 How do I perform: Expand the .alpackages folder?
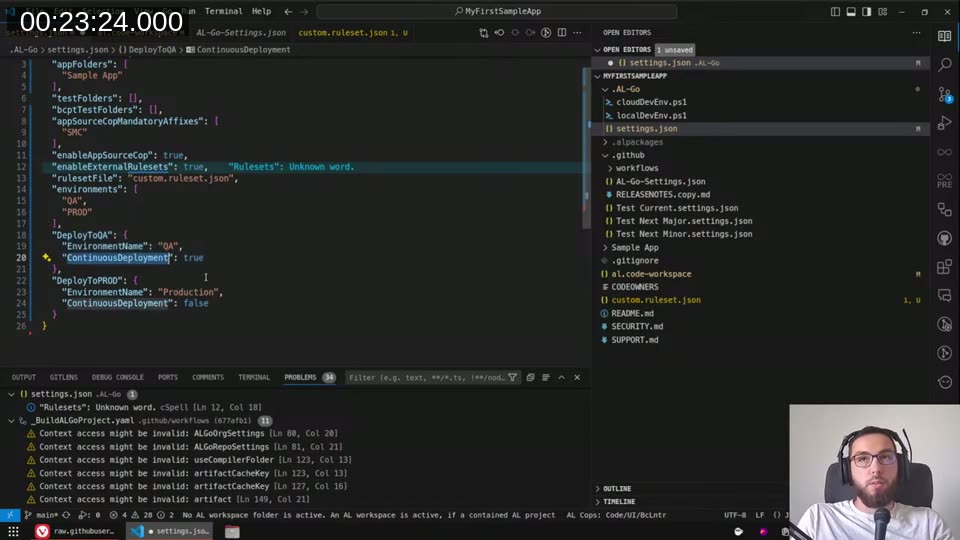click(606, 142)
